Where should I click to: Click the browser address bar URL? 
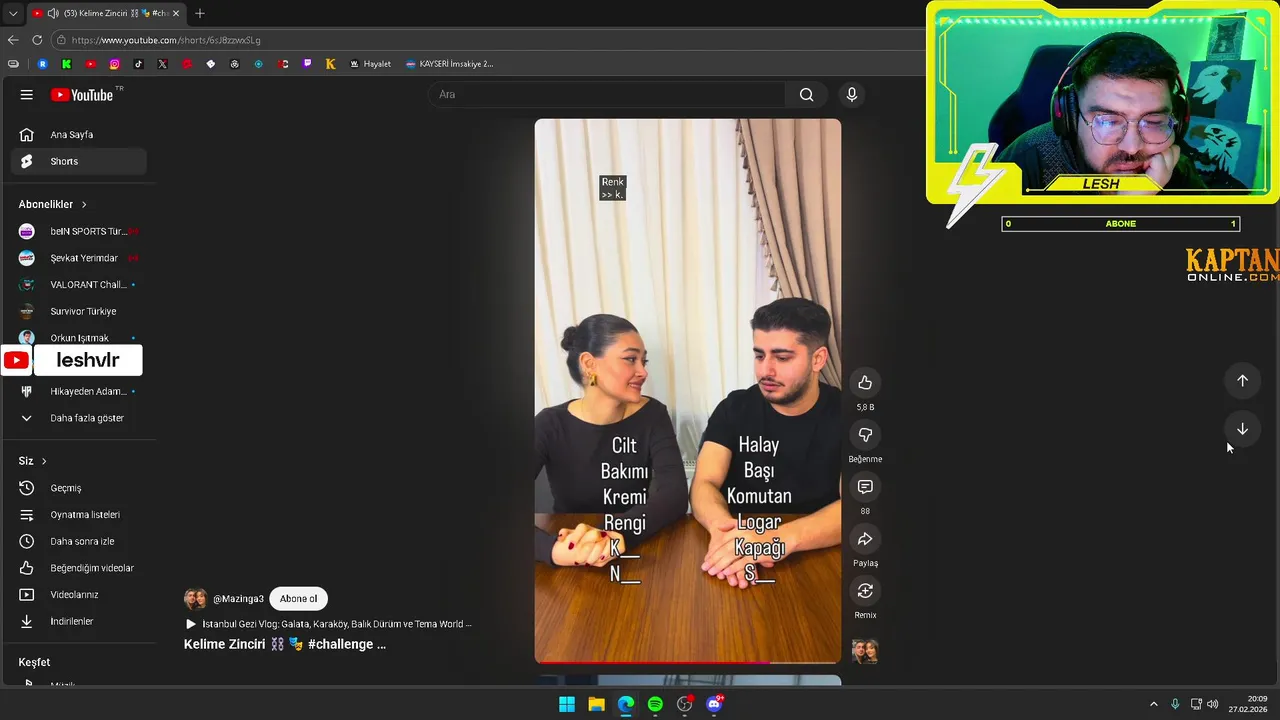click(x=166, y=40)
